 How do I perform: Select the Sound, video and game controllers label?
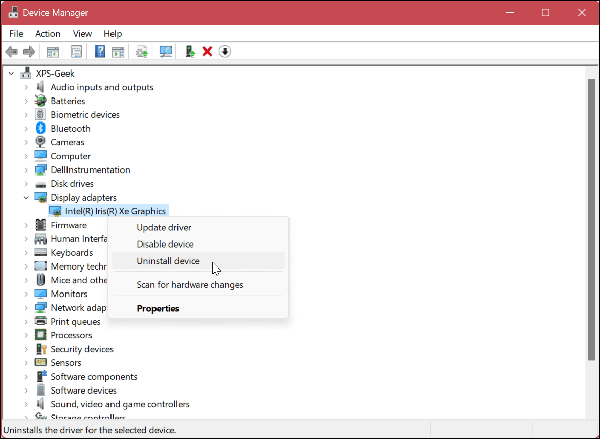[120, 404]
